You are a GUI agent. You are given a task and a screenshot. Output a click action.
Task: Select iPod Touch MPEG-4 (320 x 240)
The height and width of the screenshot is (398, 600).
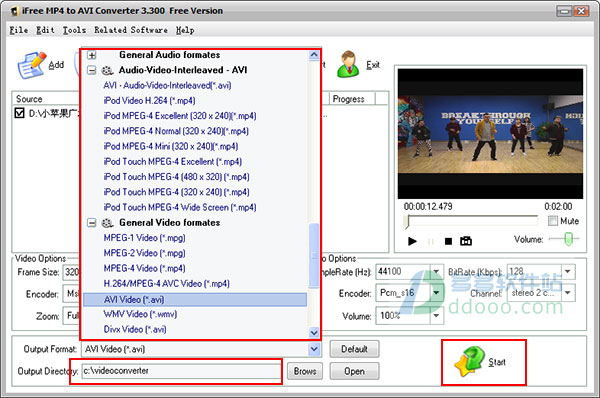tap(176, 192)
